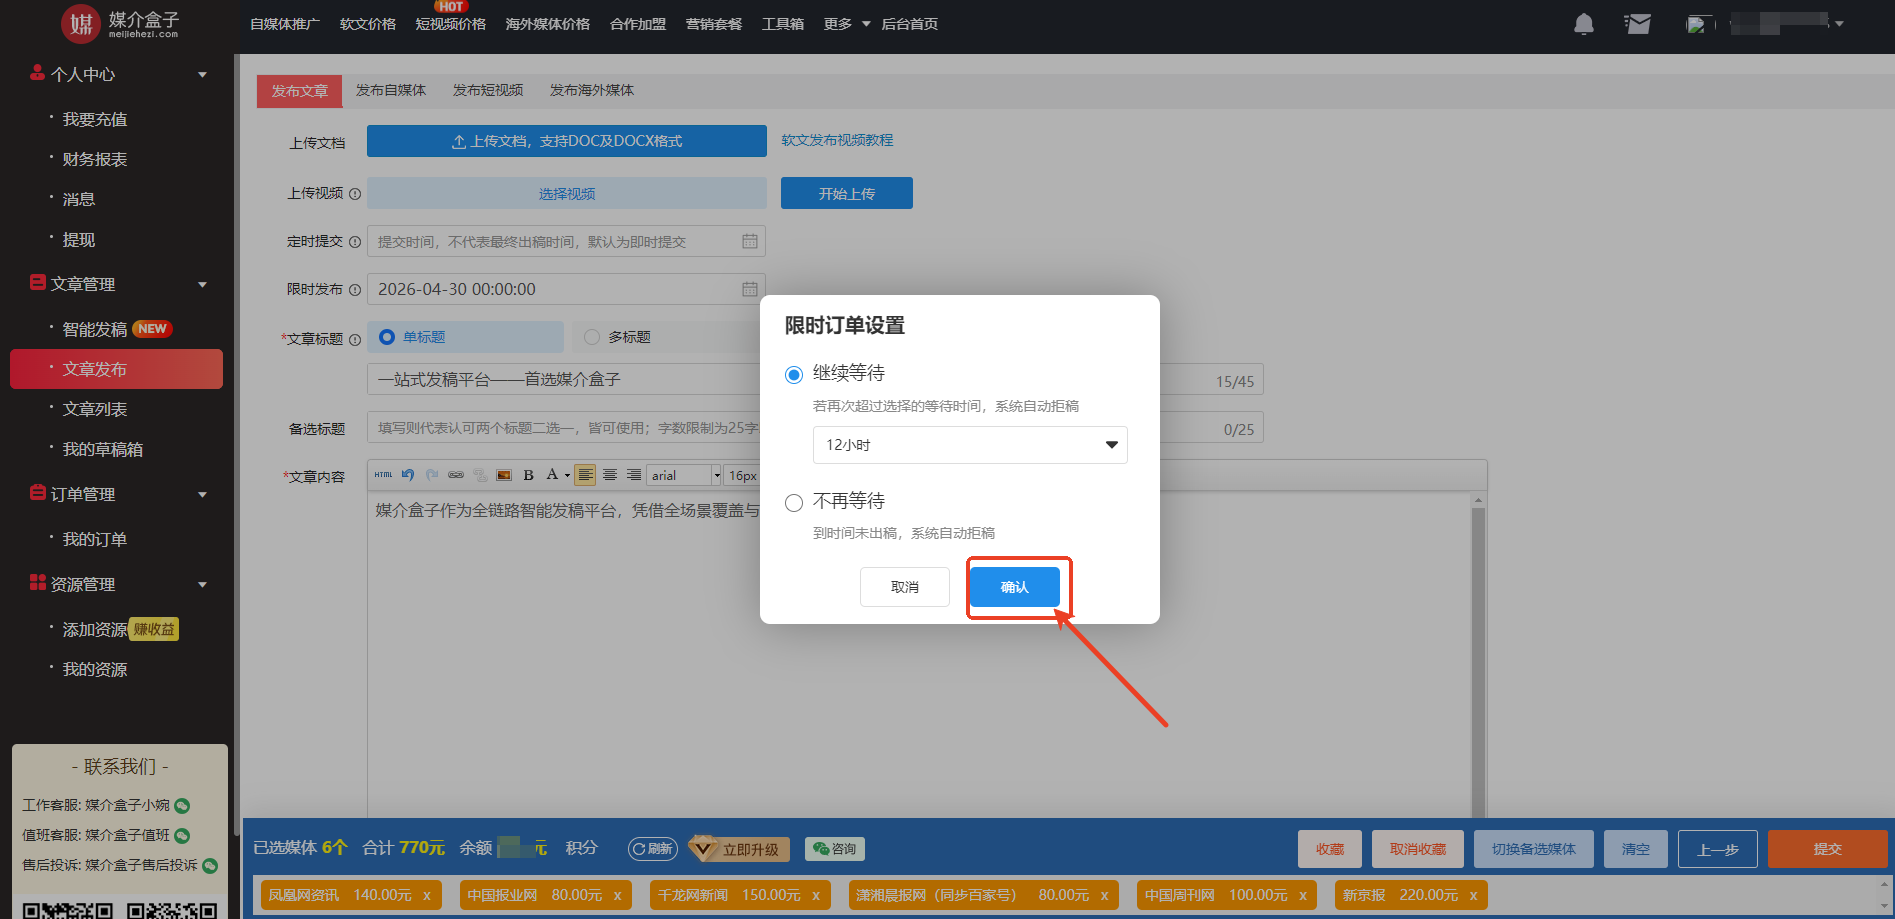Screen dimensions: 1895x919
Task: Switch to the 发布短视频 tab
Action: [488, 90]
